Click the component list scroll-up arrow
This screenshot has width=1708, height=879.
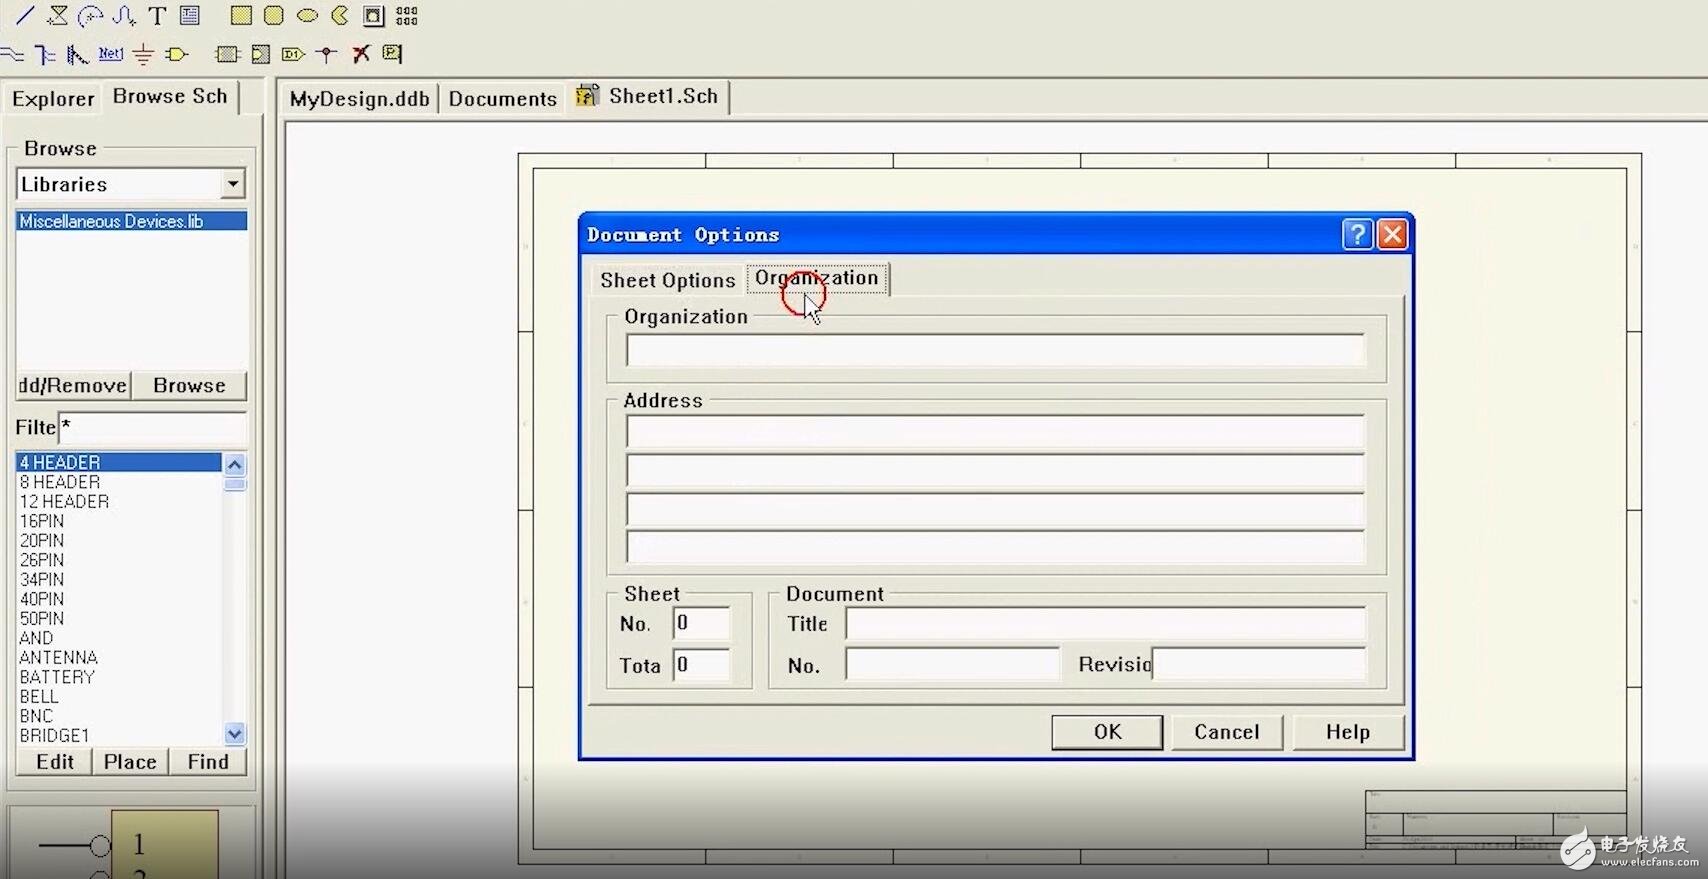pyautogui.click(x=234, y=464)
